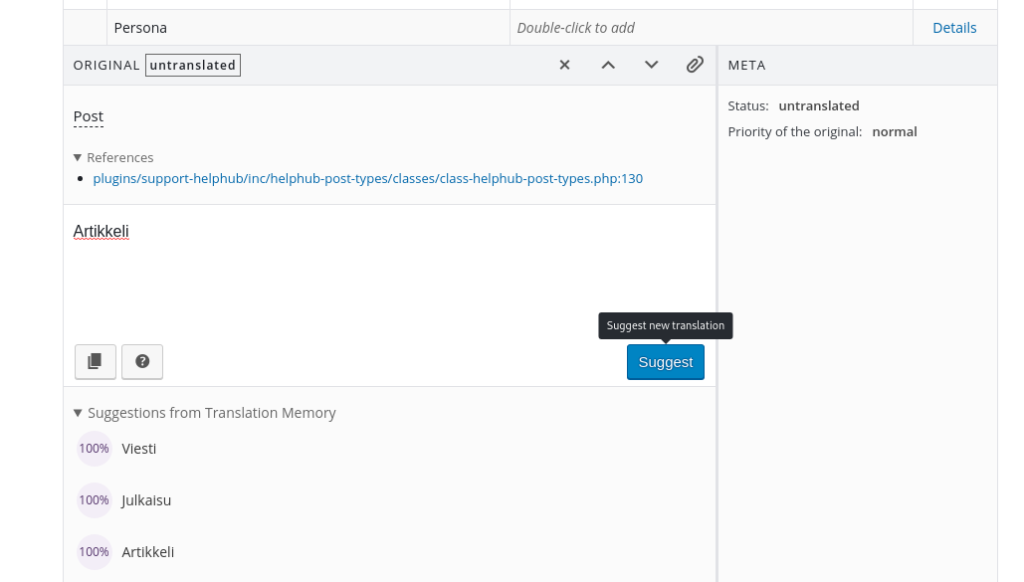This screenshot has width=1024, height=582.
Task: Close the translation editor with the X icon
Action: point(564,65)
